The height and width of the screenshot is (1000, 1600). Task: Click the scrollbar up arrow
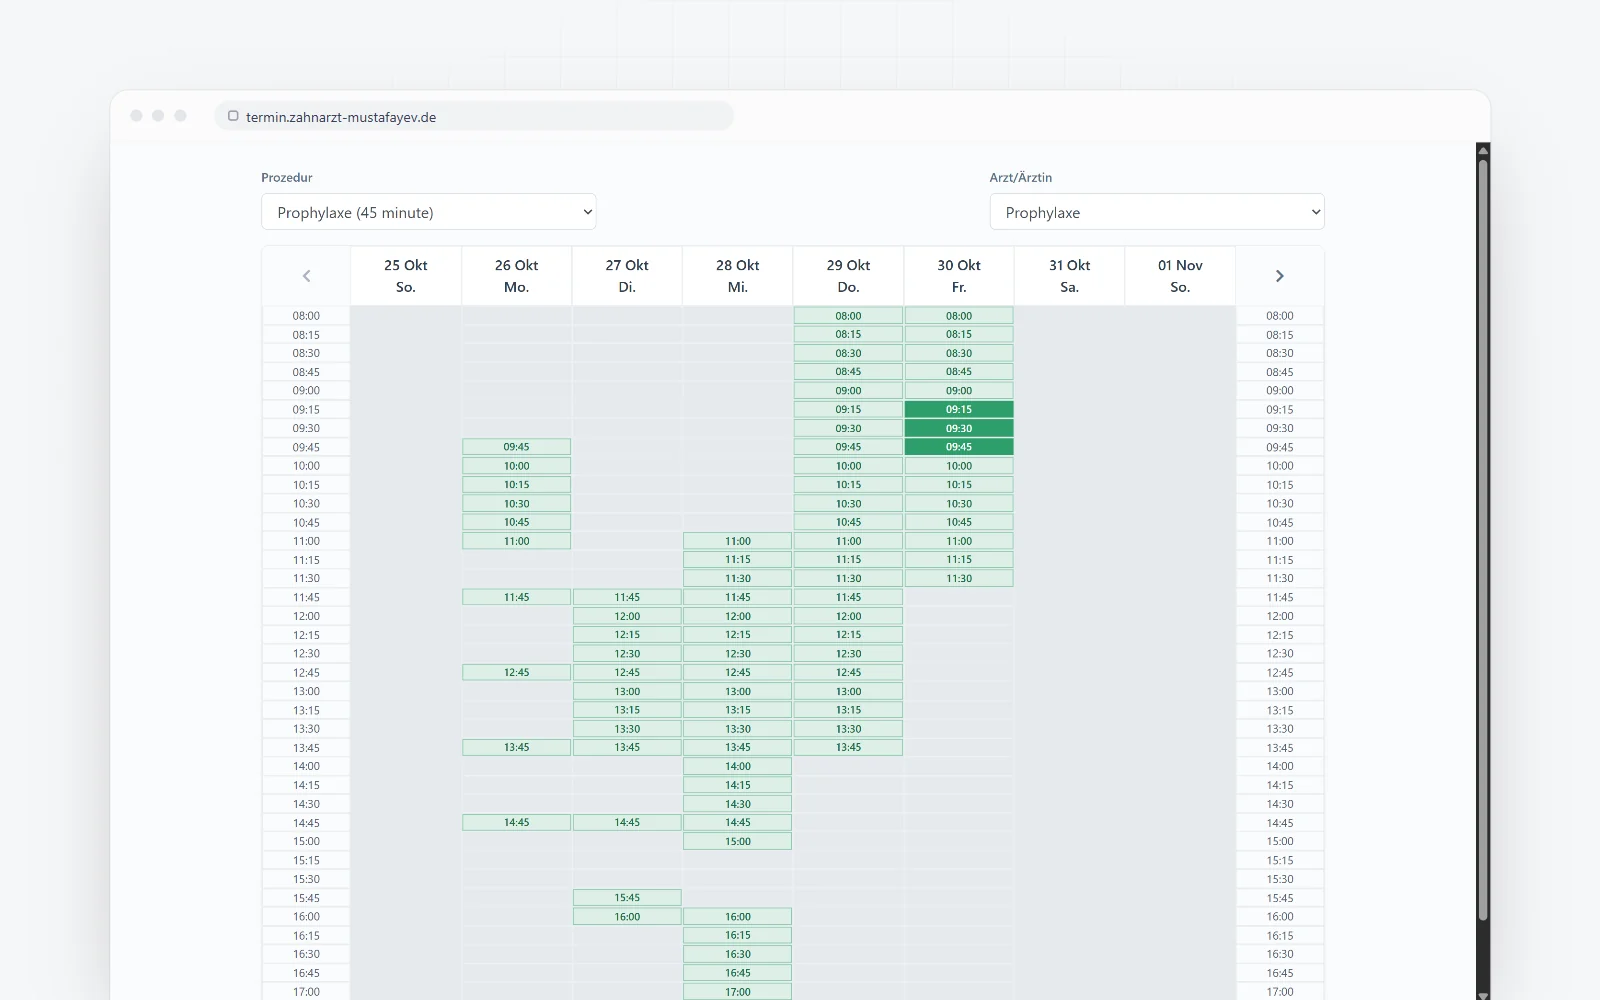1483,150
